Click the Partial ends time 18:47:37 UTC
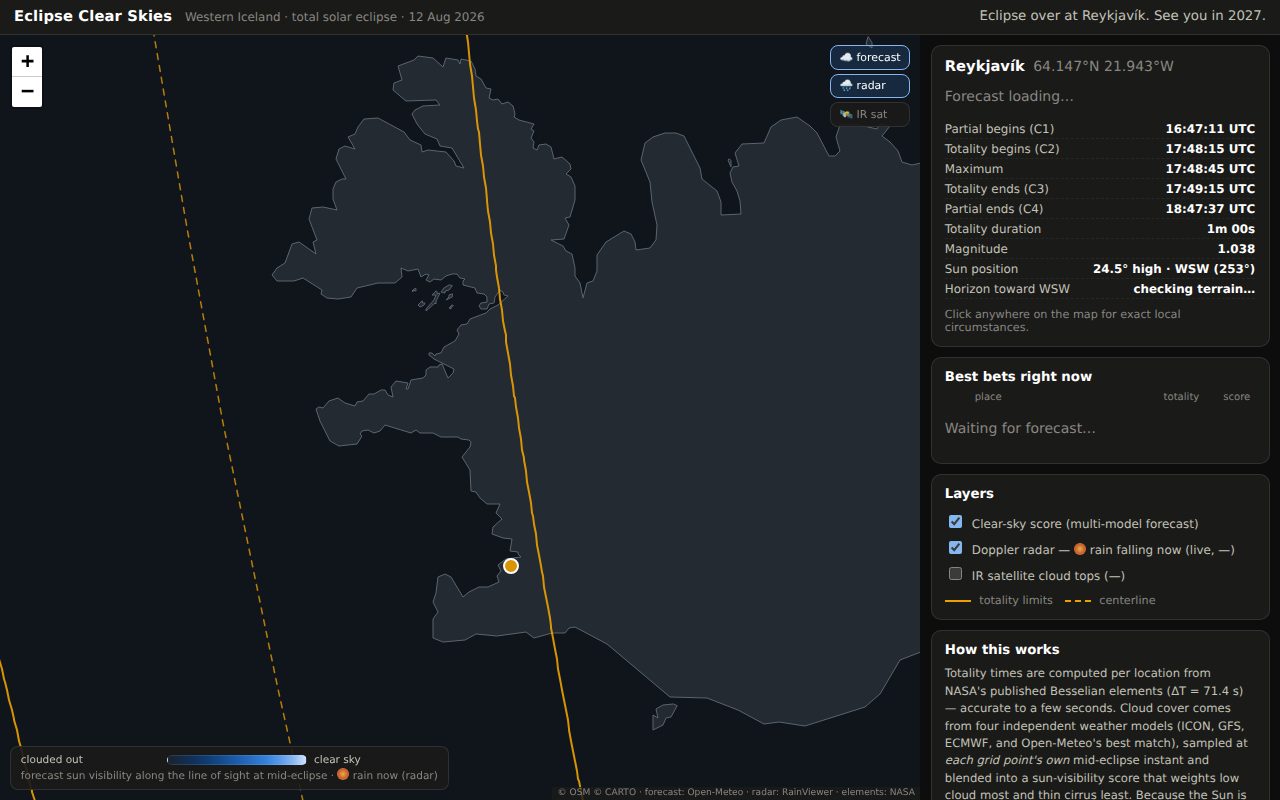1280x800 pixels. coord(1210,209)
